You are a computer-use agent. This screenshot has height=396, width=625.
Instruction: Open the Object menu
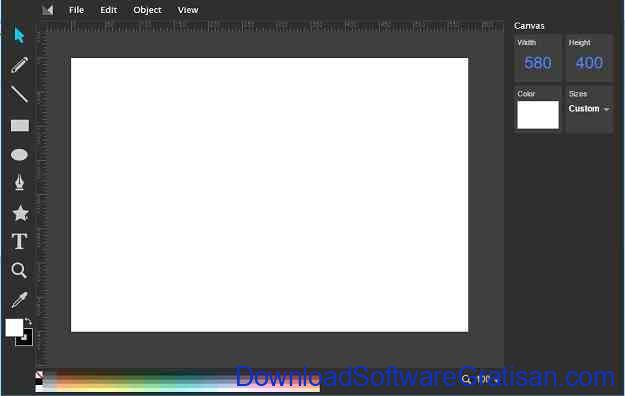click(x=147, y=10)
